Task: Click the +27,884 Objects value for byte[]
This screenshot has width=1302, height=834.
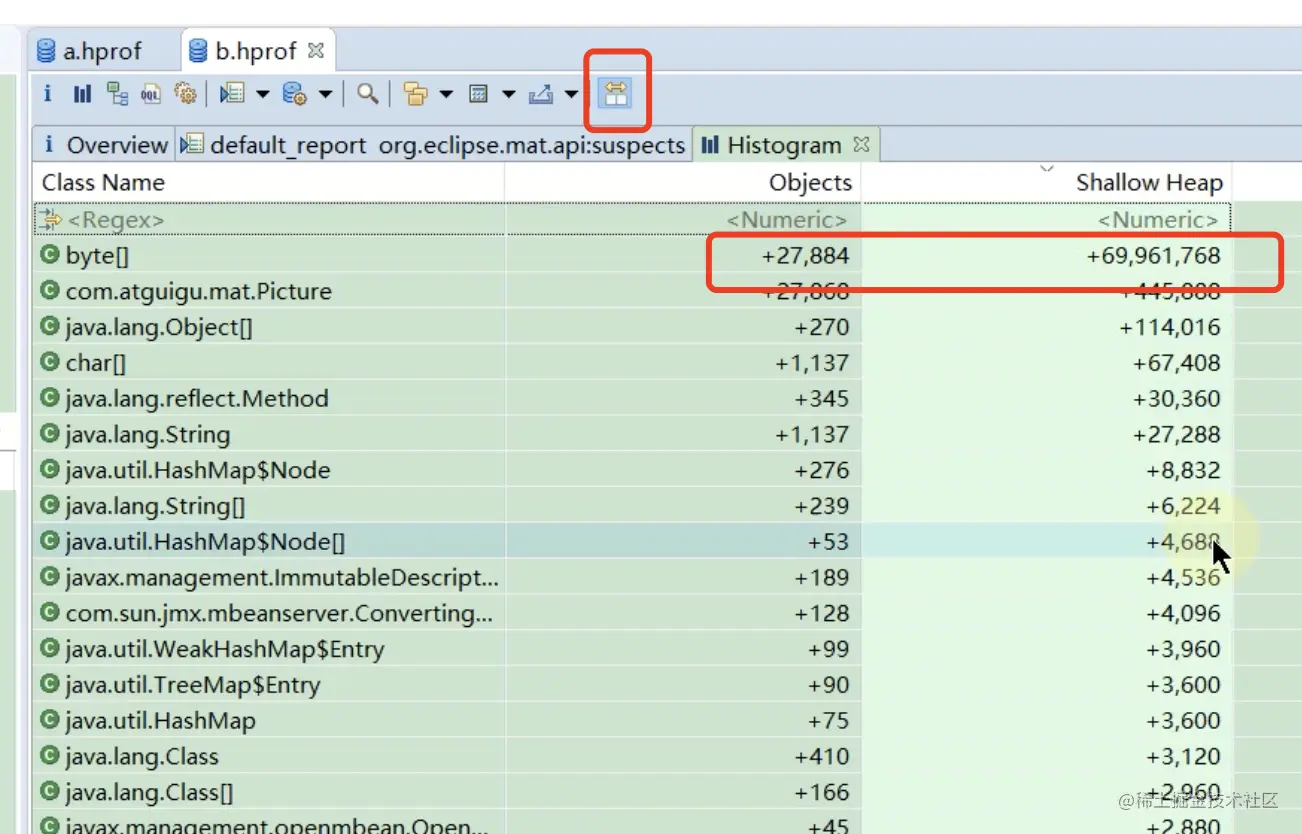Action: [805, 255]
